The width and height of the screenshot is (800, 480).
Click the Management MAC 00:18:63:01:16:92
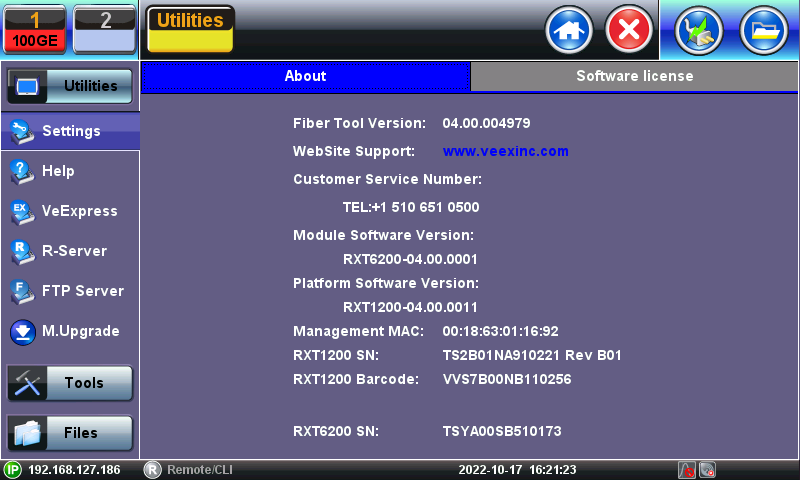pyautogui.click(x=500, y=331)
